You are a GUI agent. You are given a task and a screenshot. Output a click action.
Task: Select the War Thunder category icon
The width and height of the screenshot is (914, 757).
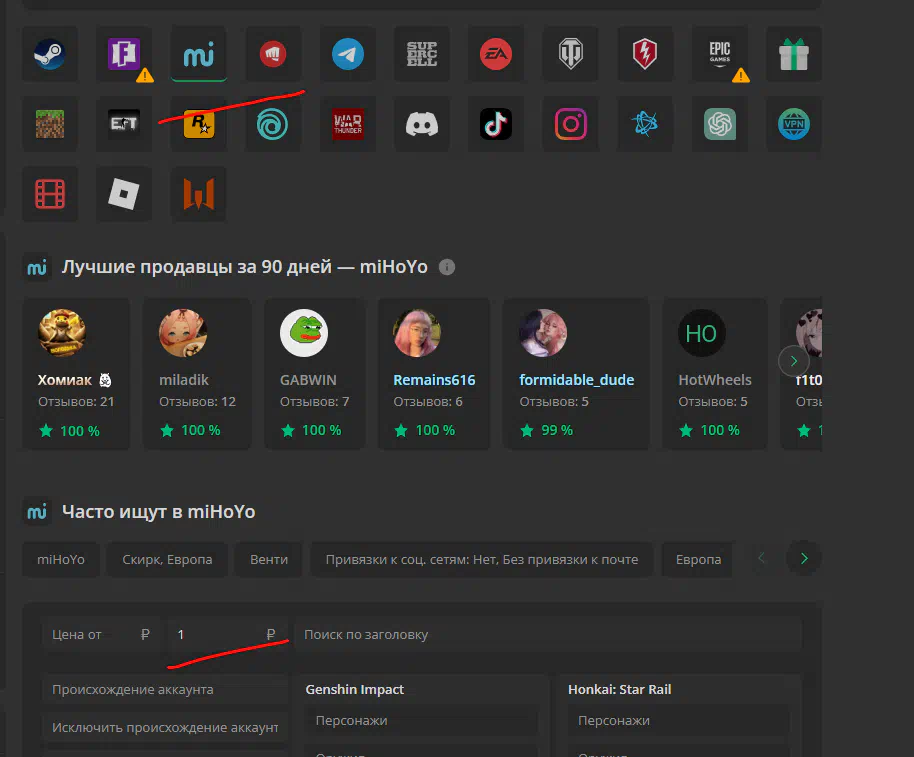tap(347, 124)
